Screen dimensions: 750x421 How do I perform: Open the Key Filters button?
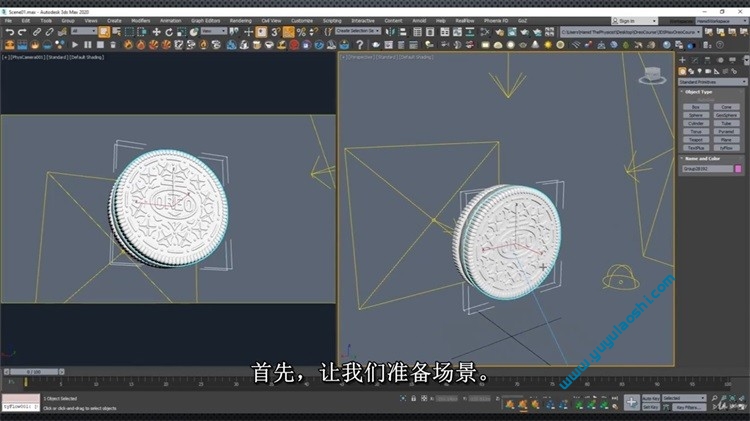[x=688, y=407]
